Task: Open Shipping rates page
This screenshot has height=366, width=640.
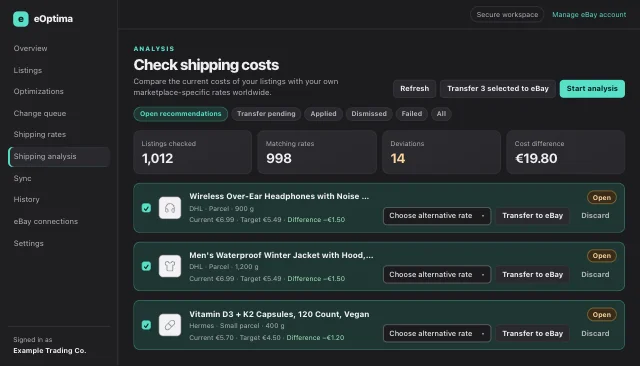Action: click(40, 135)
